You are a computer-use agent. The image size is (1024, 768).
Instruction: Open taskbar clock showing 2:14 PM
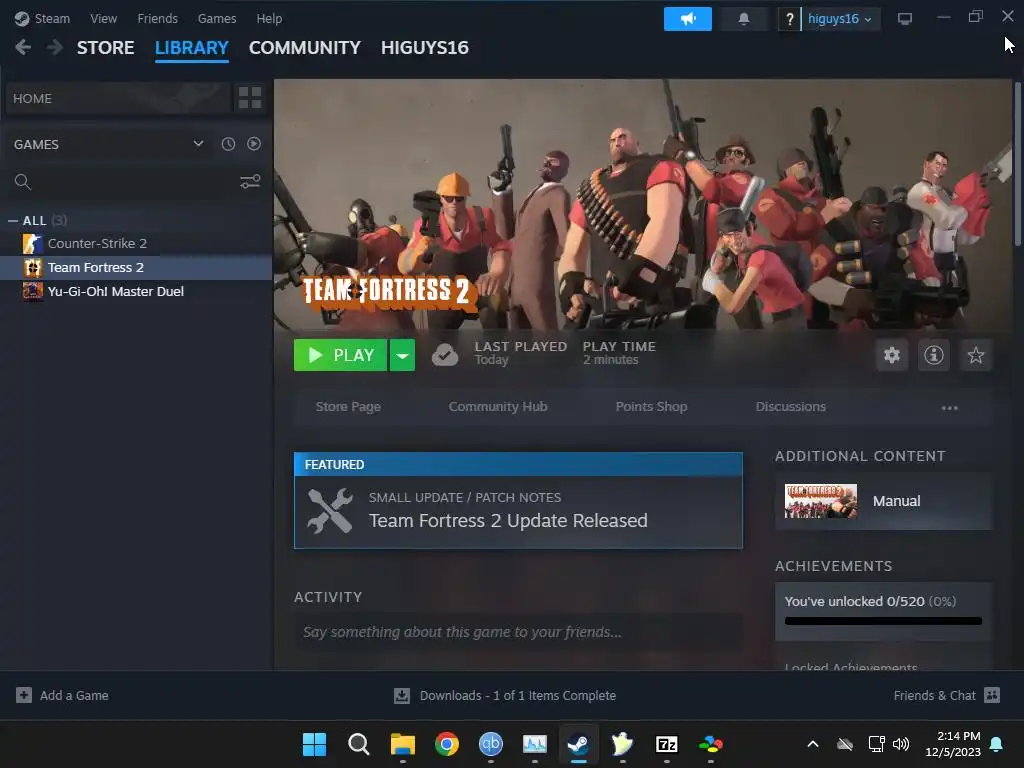point(953,744)
